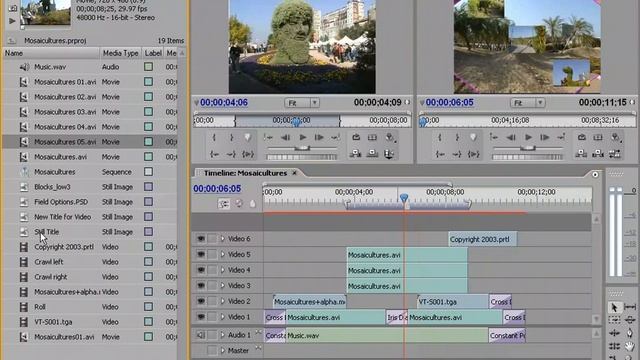This screenshot has height=360, width=640.
Task: Toggle the play icon beside Project preview thumbnail
Action: [x=12, y=21]
